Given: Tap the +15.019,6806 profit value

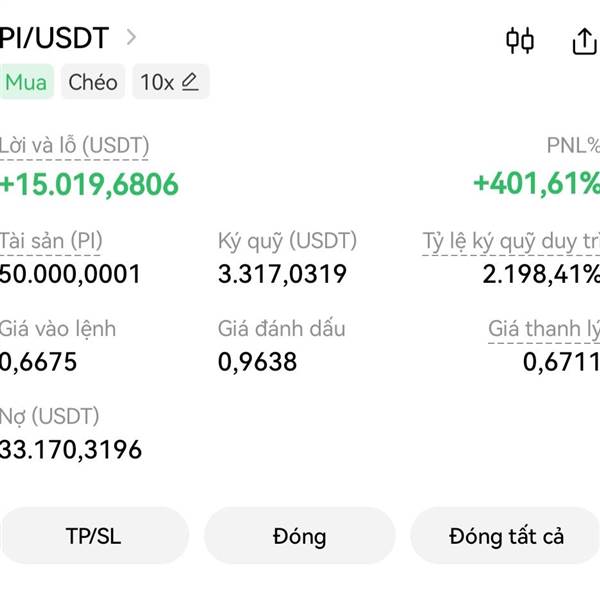Looking at the screenshot, I should pos(89,184).
